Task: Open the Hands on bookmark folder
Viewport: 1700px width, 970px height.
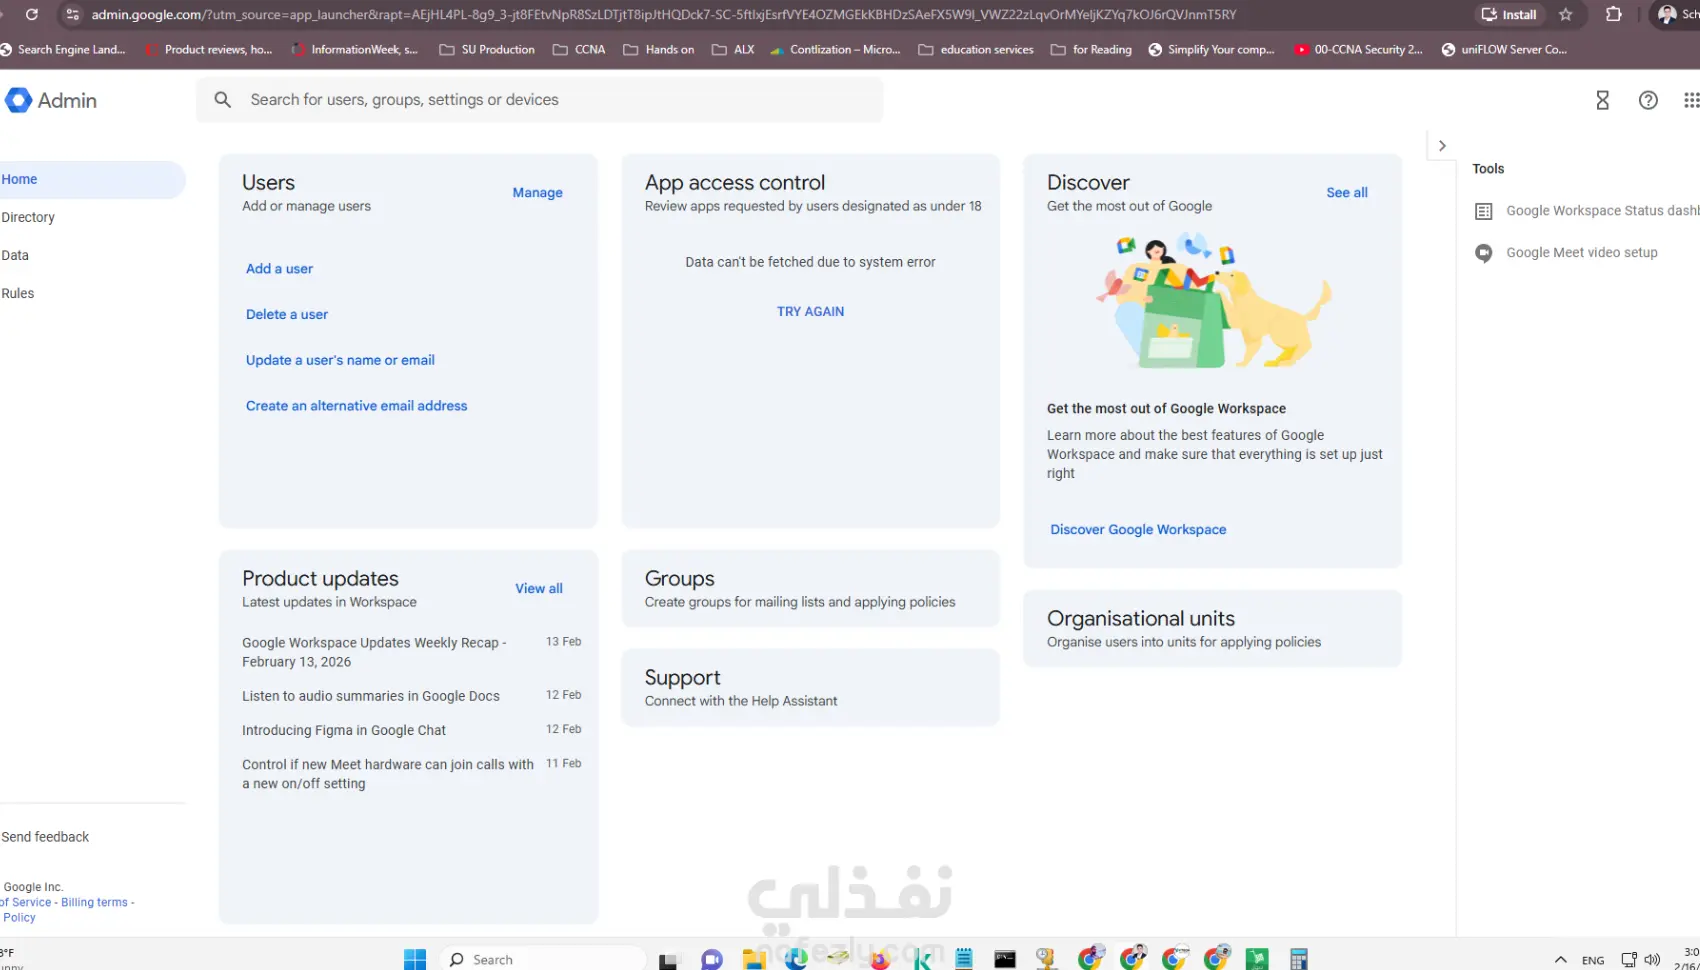Action: 659,49
